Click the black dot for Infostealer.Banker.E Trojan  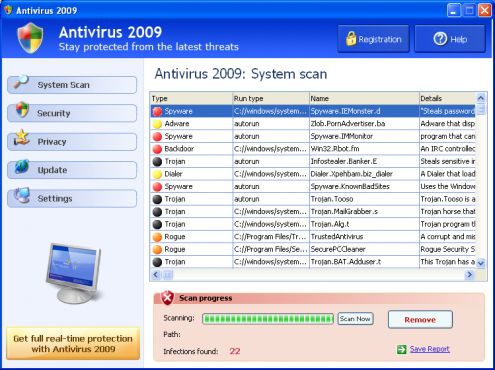pyautogui.click(x=157, y=162)
